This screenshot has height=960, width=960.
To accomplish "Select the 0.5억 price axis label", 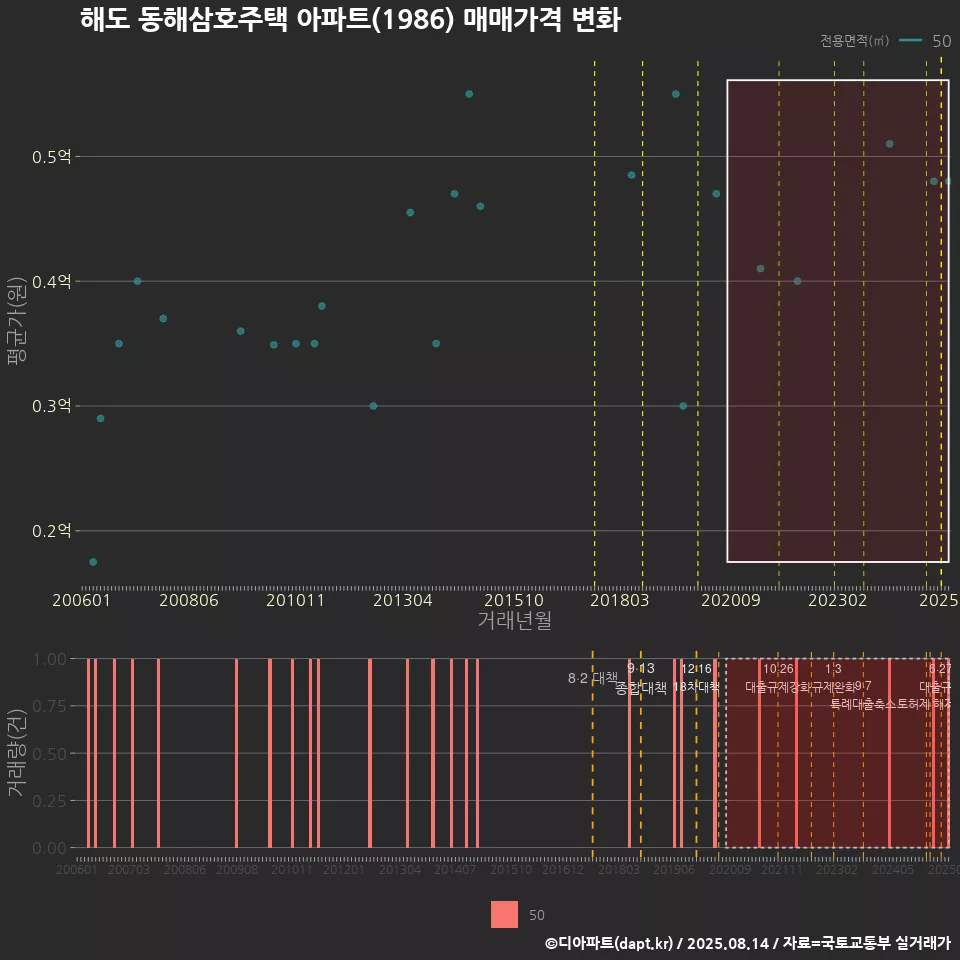I will pyautogui.click(x=51, y=157).
